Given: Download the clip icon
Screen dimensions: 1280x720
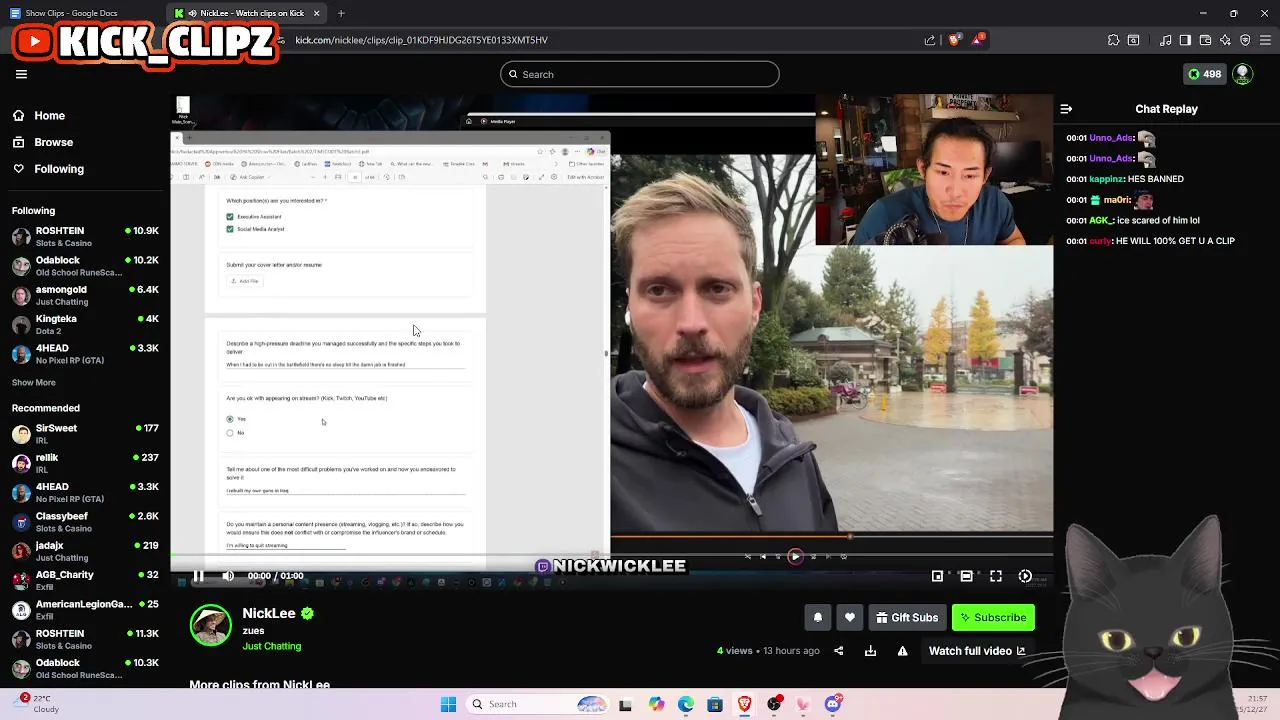Looking at the screenshot, I should [x=870, y=651].
